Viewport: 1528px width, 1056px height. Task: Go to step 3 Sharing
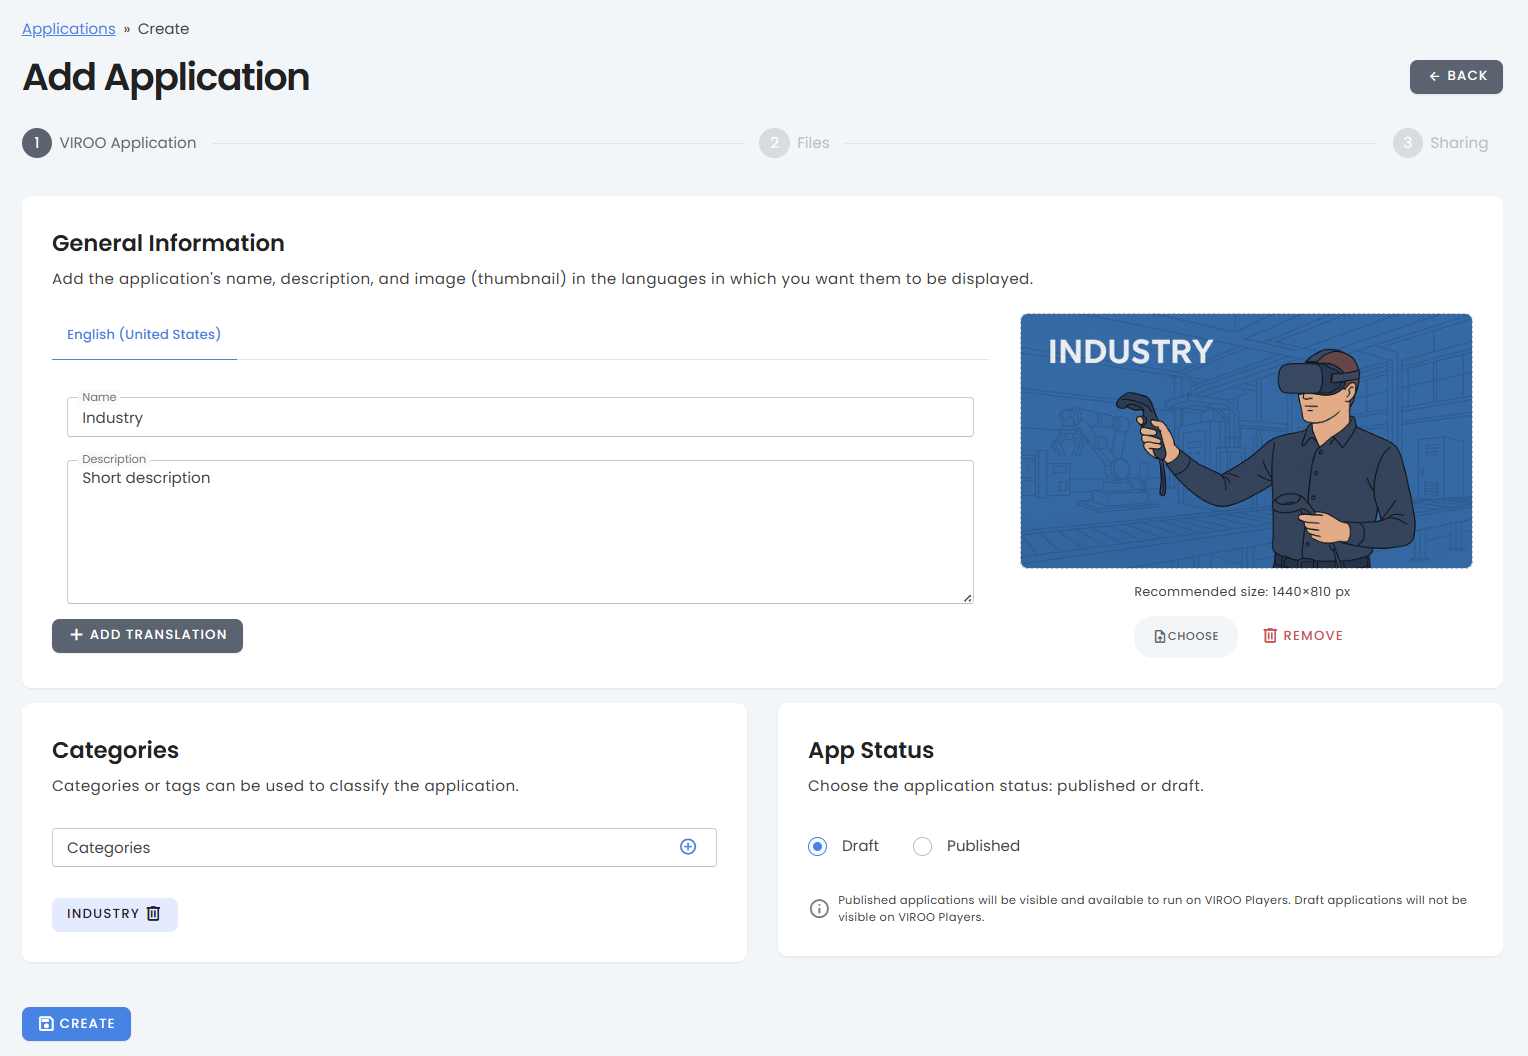[x=1440, y=143]
